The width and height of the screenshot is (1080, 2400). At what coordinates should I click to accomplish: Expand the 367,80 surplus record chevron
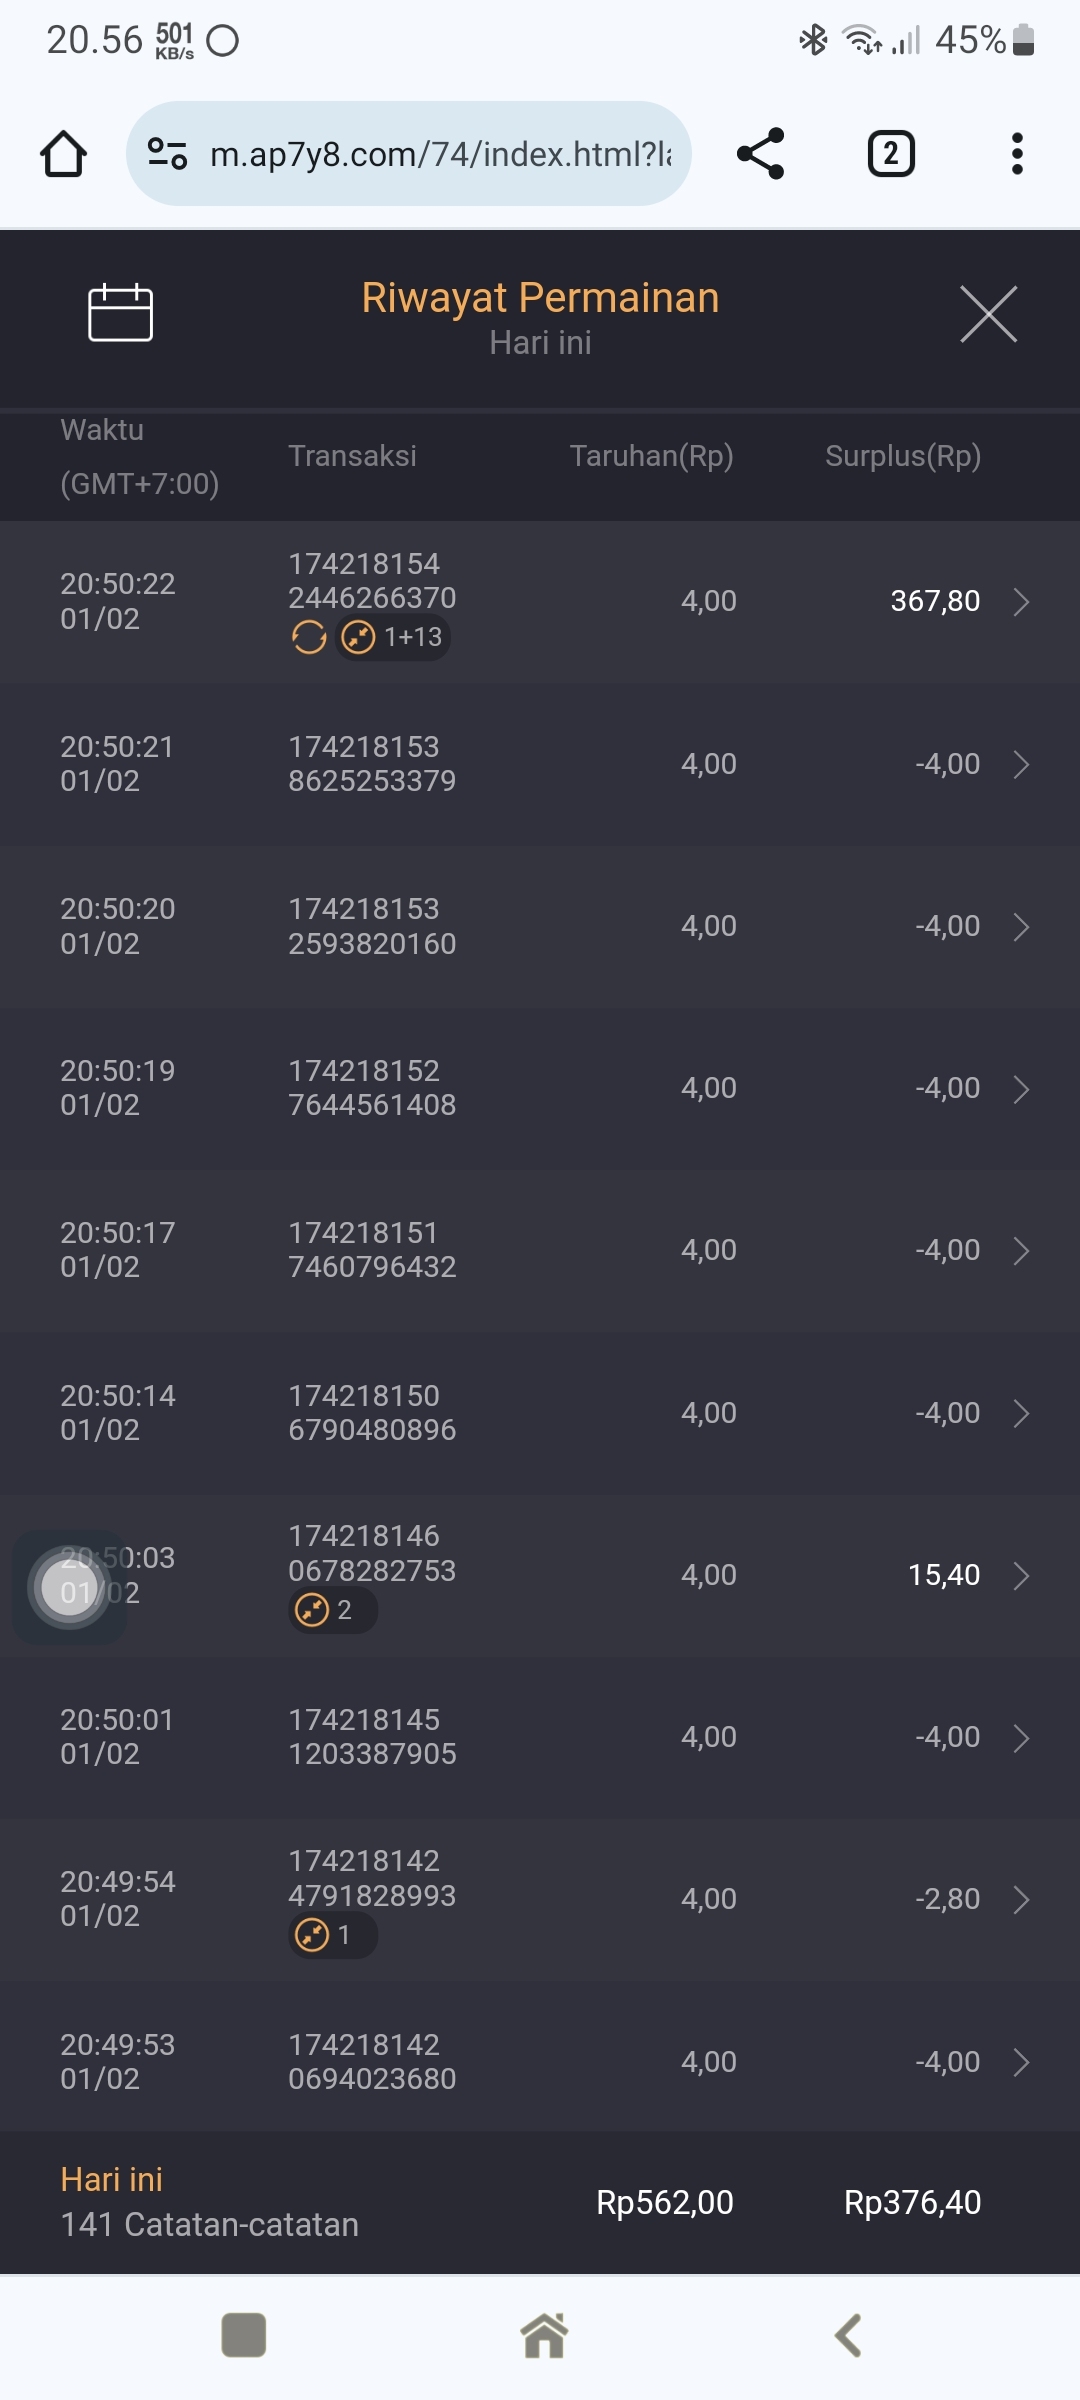click(1021, 602)
